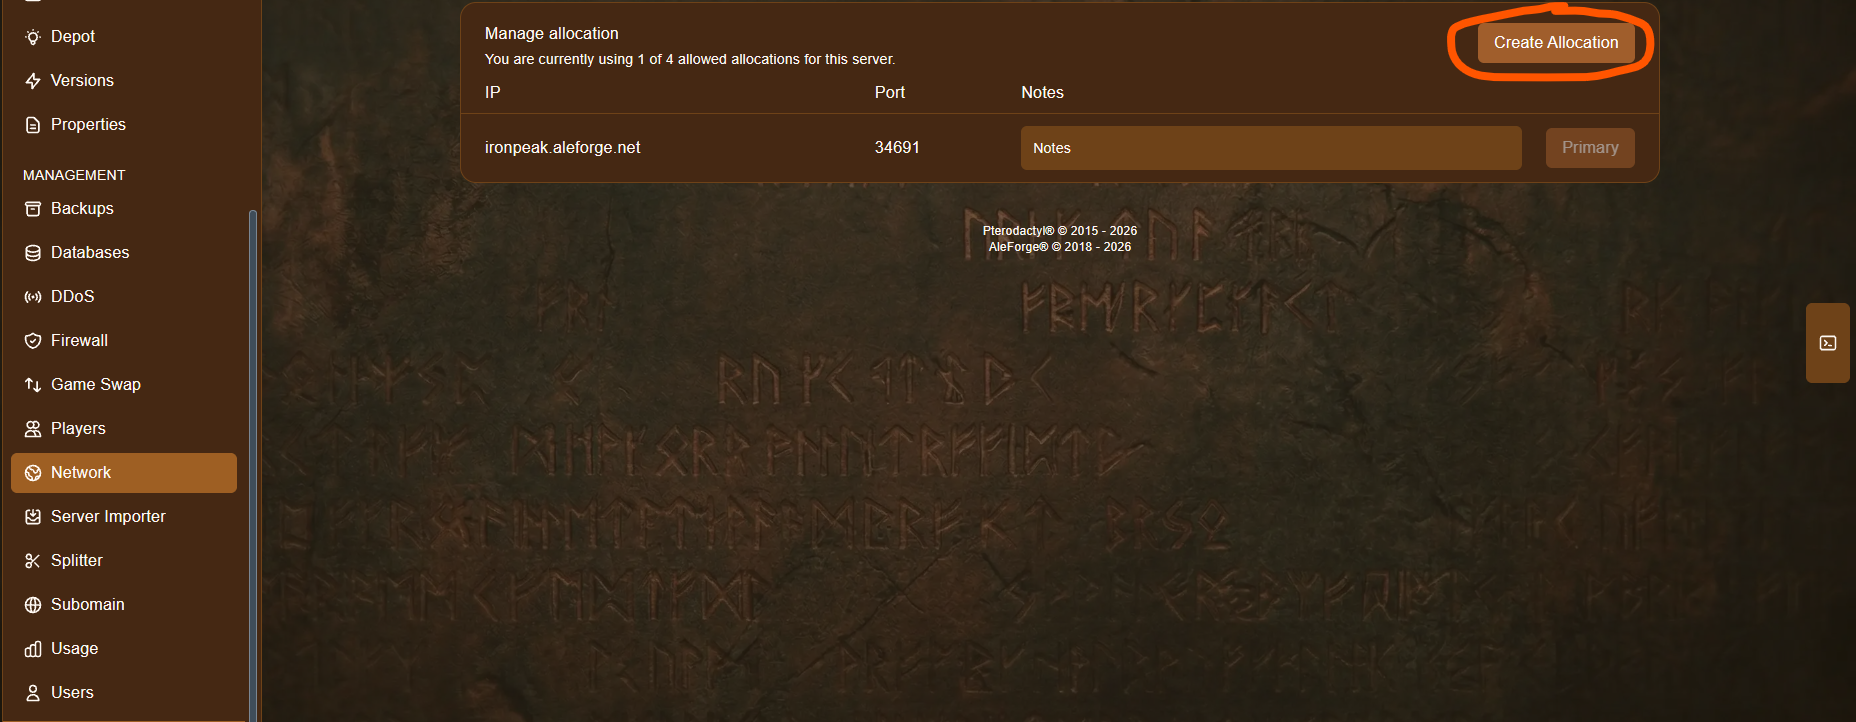The width and height of the screenshot is (1856, 722).
Task: Click the Create Allocation button
Action: pos(1556,42)
